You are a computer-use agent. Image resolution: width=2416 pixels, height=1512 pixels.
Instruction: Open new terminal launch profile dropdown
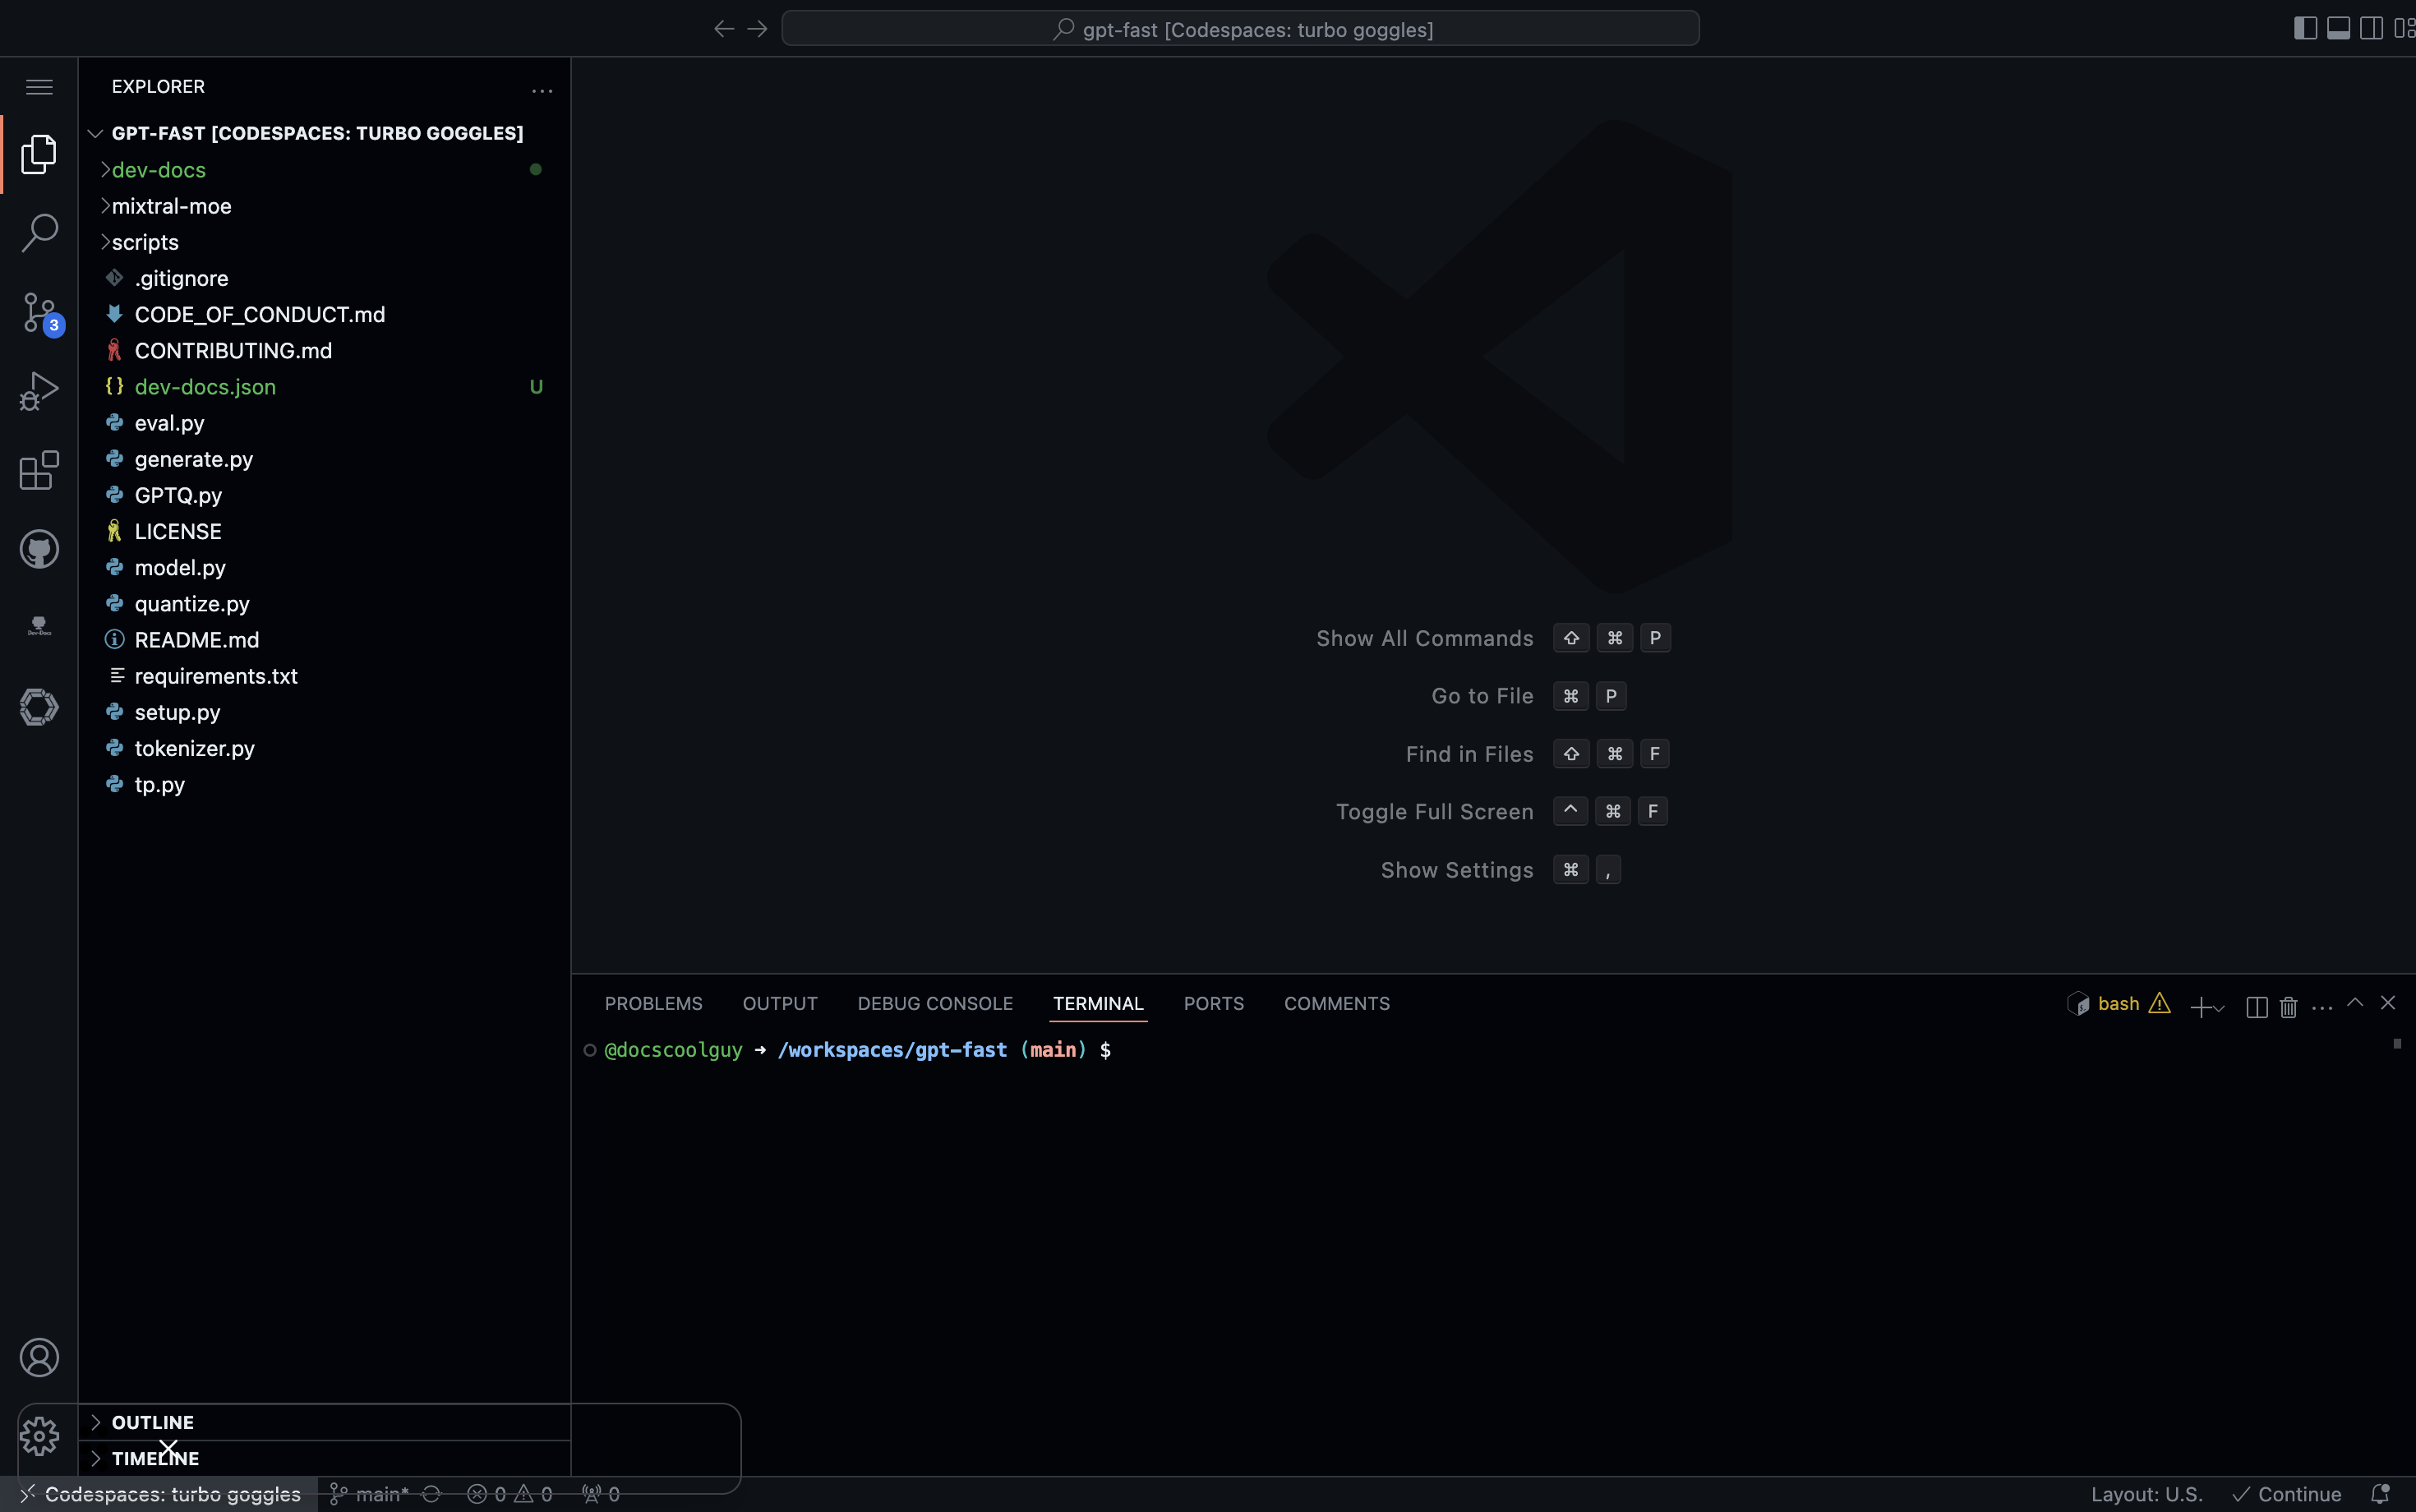pos(2219,1008)
